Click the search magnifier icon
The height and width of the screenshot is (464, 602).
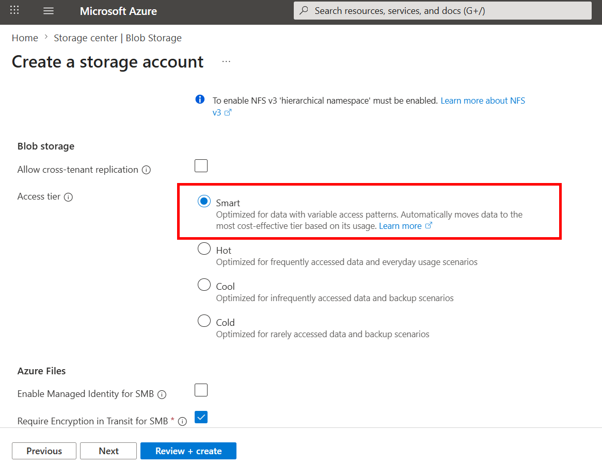click(x=304, y=10)
